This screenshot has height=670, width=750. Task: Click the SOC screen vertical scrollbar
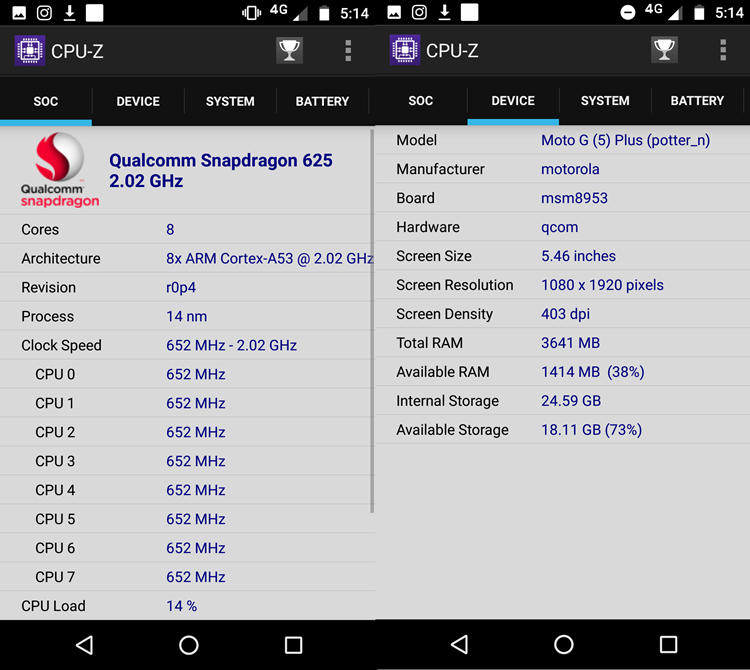coord(372,320)
